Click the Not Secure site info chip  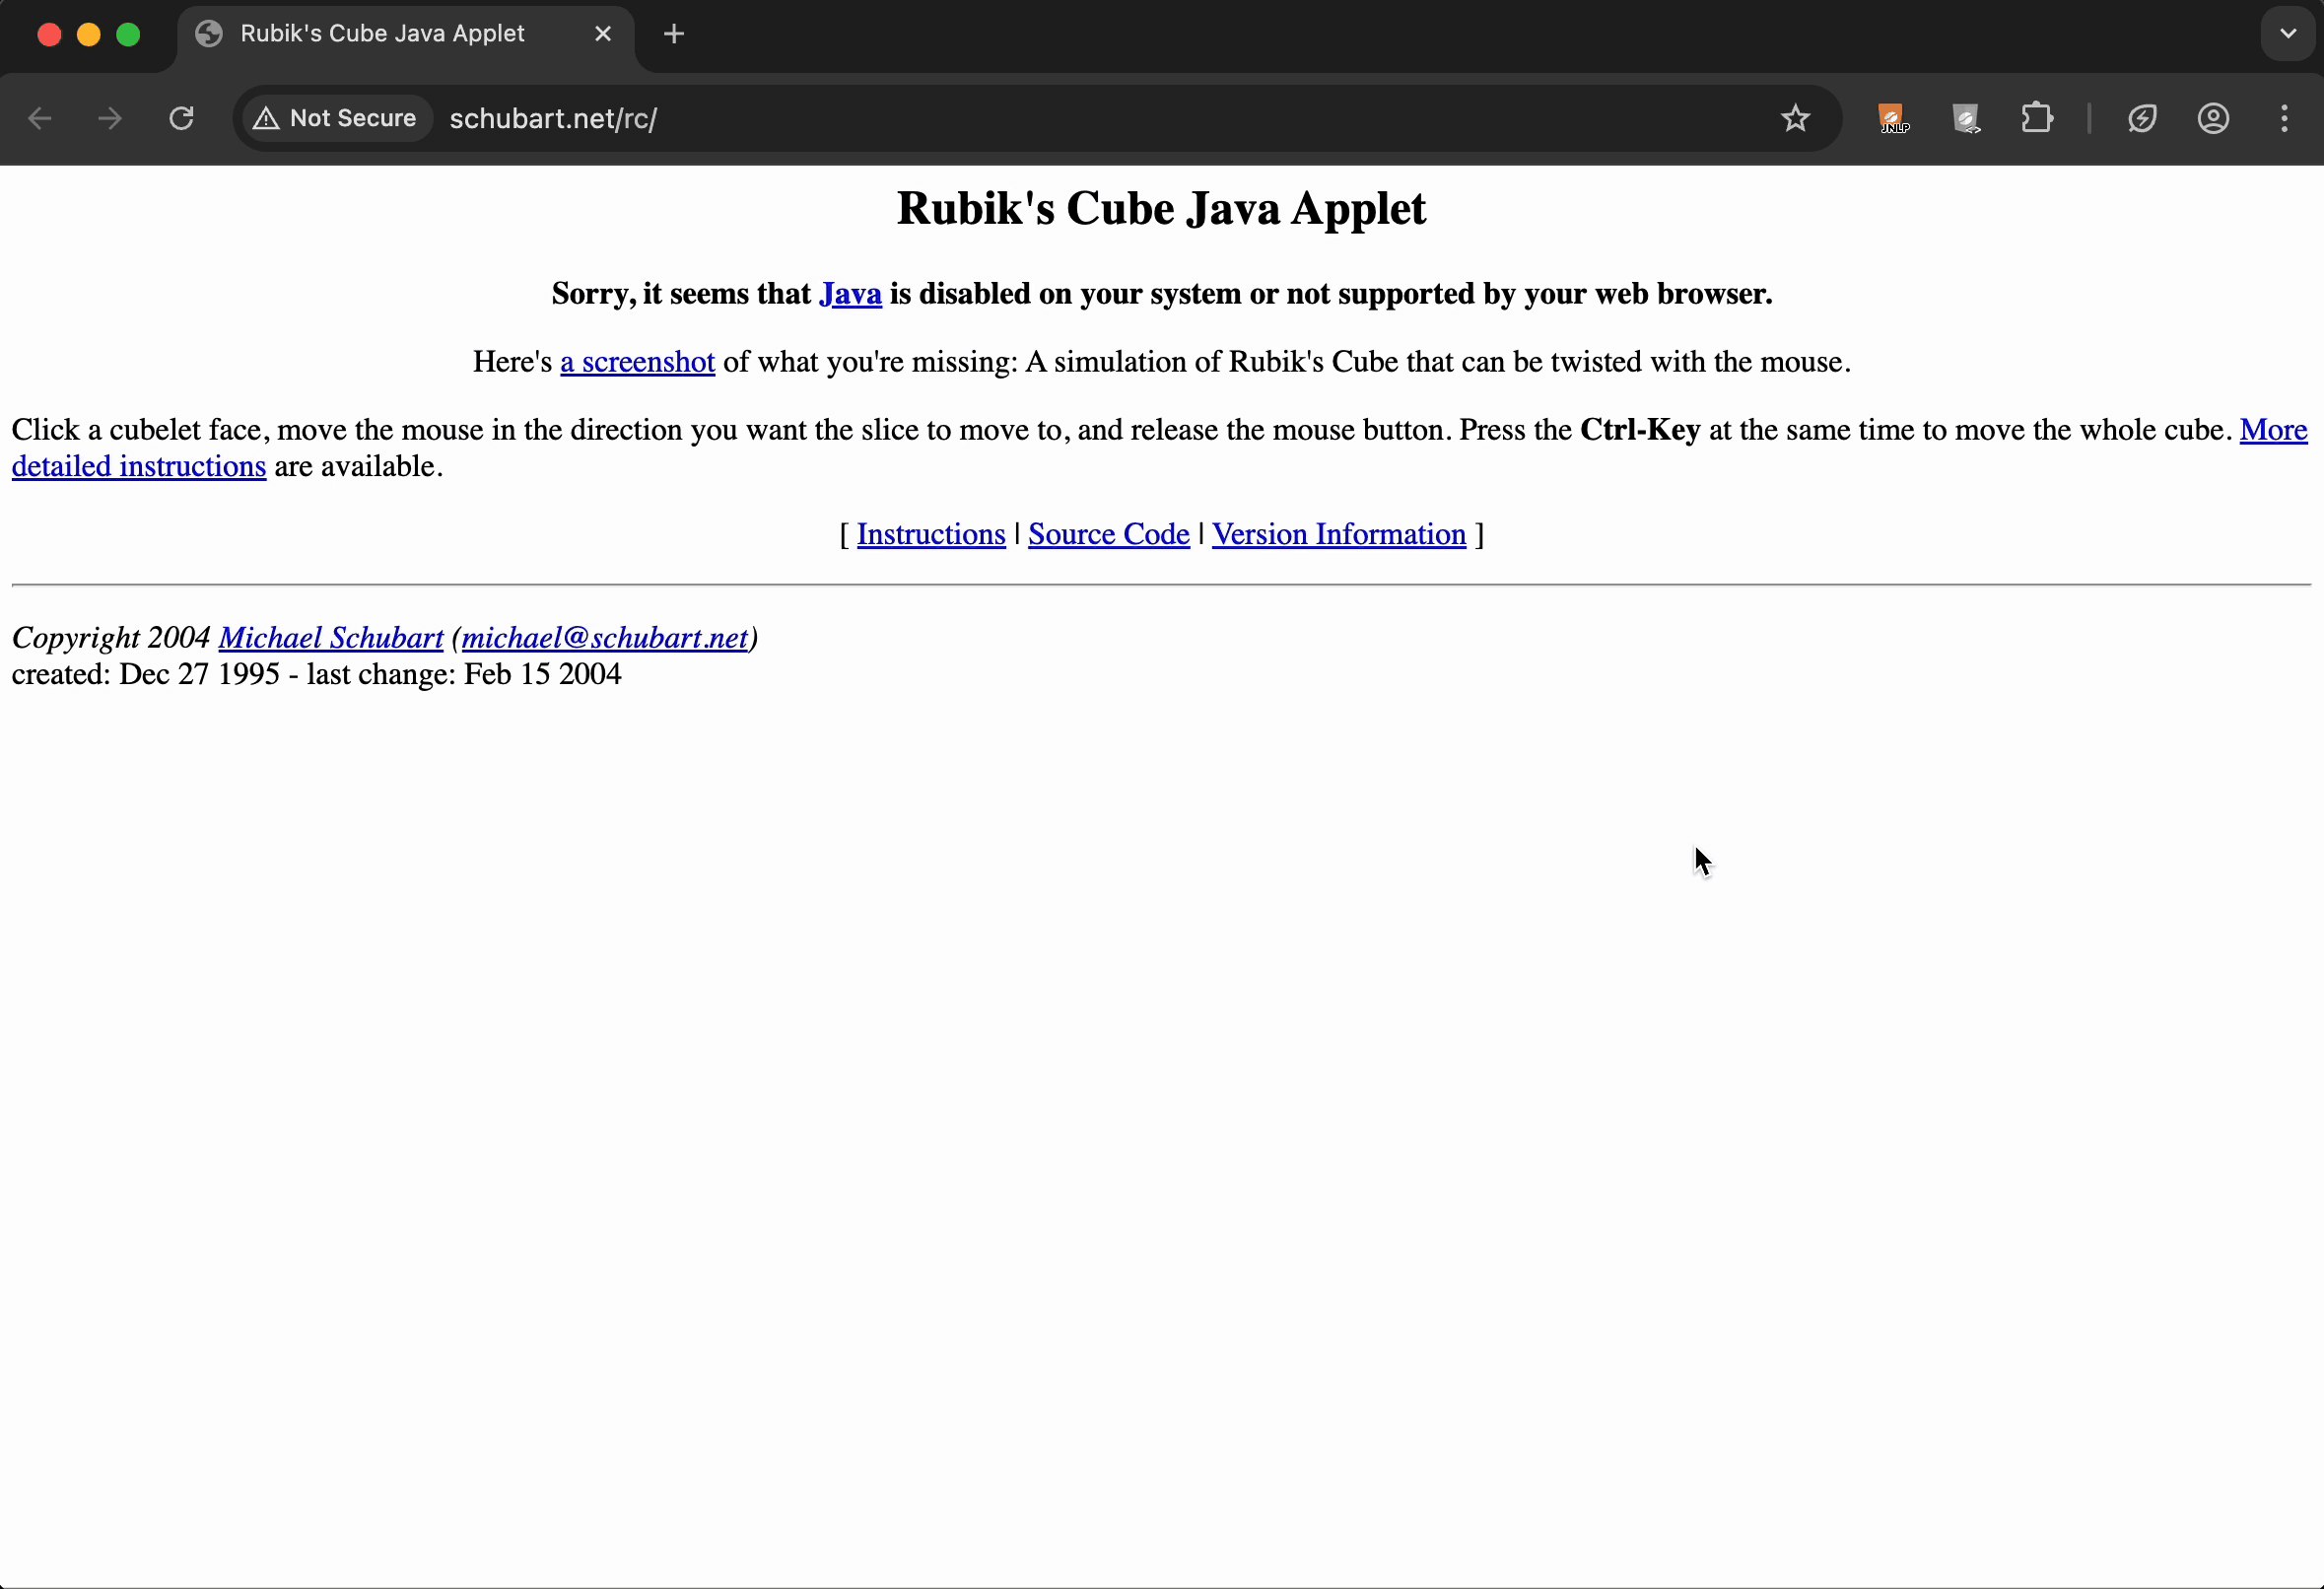[335, 118]
